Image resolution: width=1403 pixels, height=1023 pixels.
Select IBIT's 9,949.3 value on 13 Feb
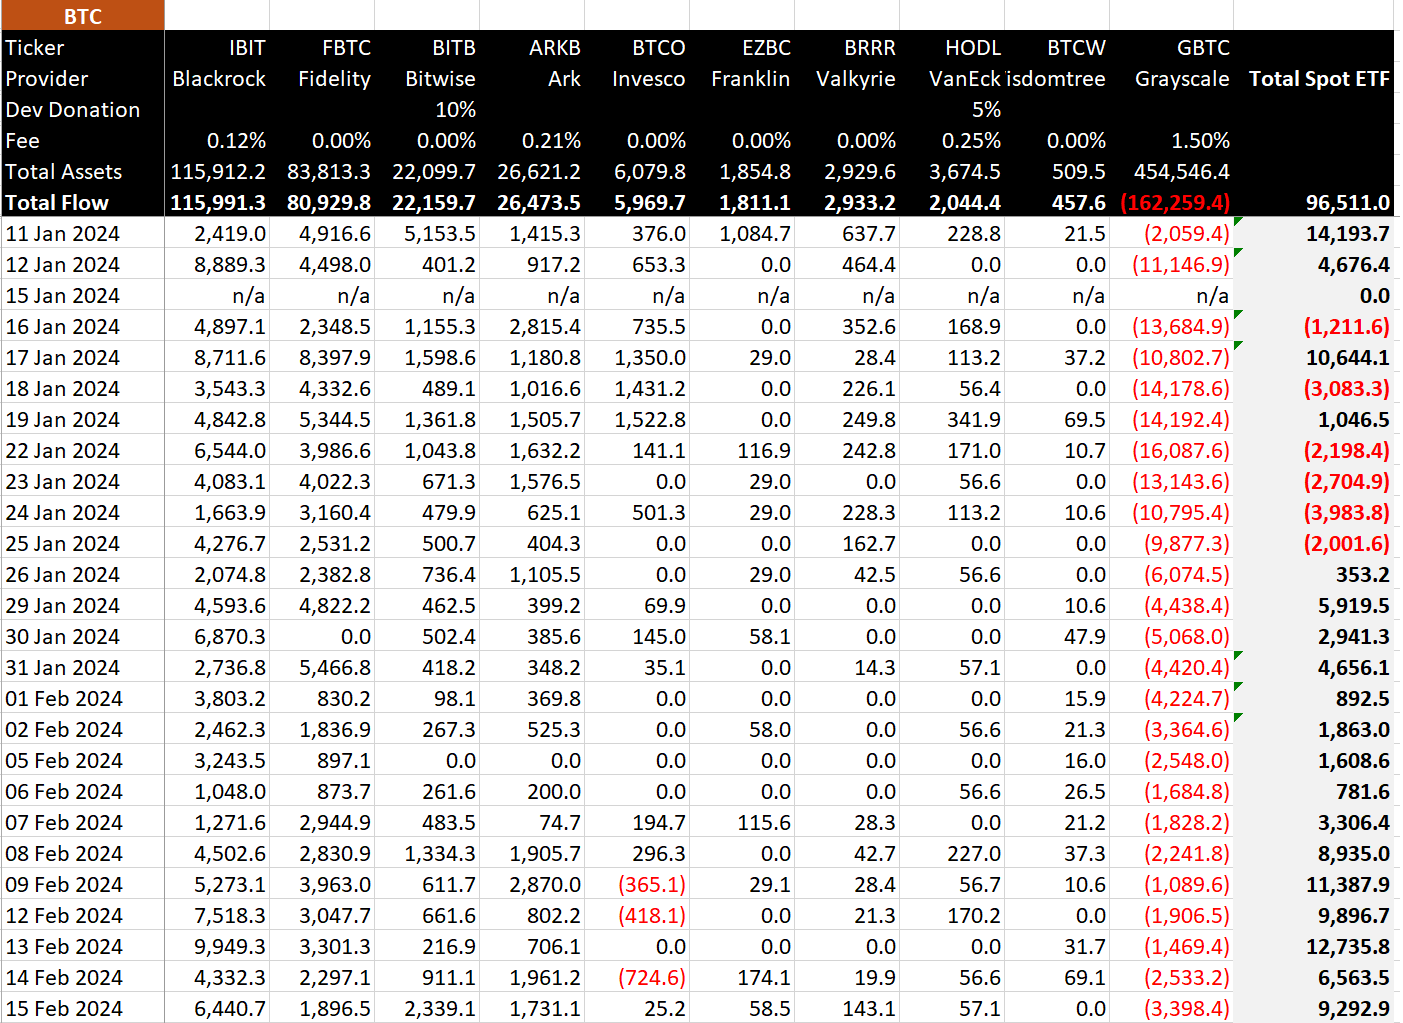click(x=230, y=947)
